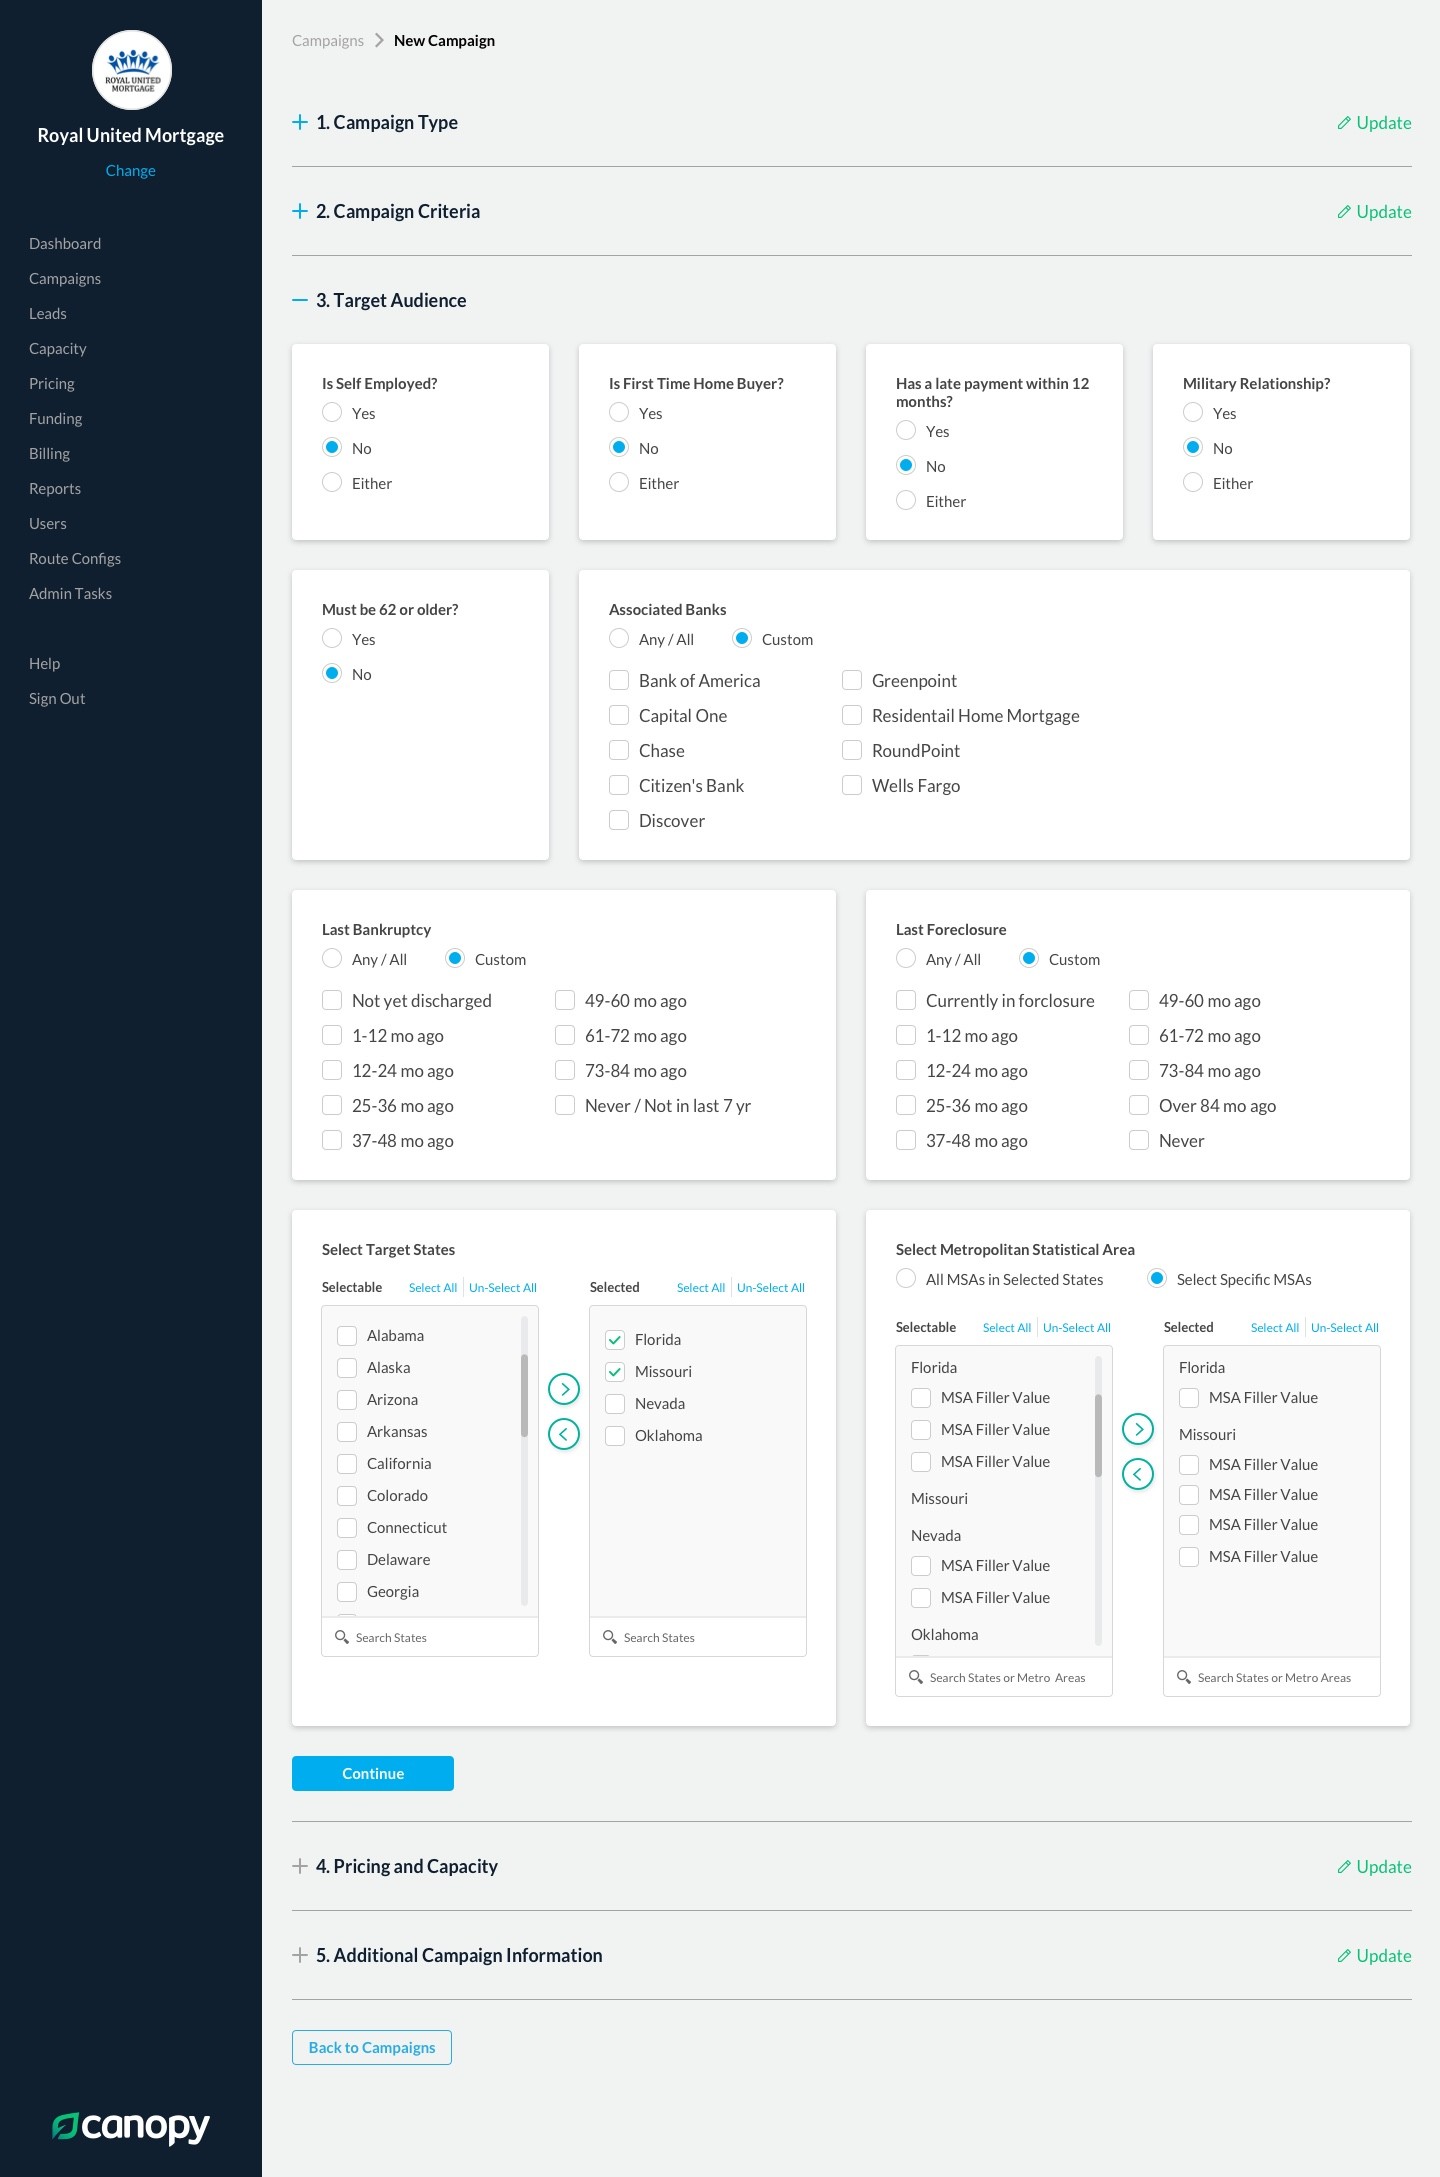The image size is (1440, 2177).
Task: Check Currently in forclosure option
Action: click(x=906, y=1000)
